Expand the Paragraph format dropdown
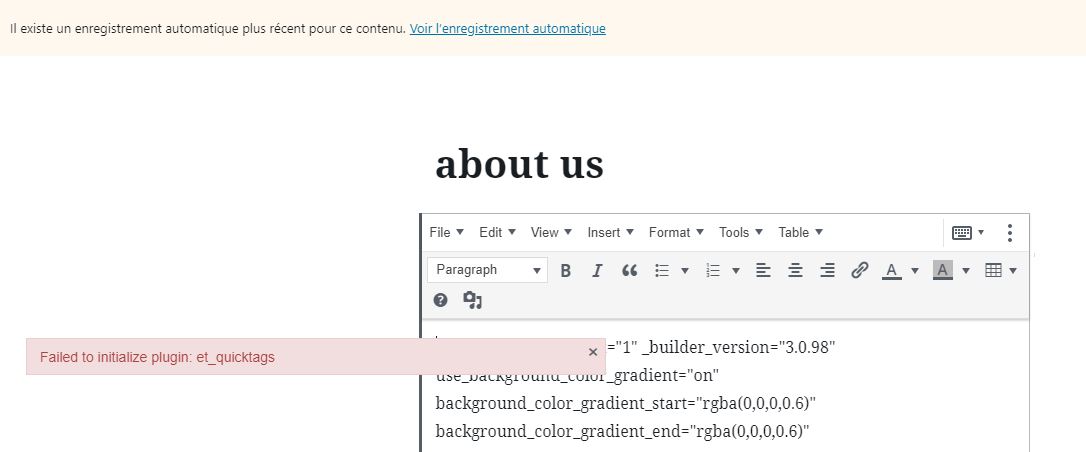Image resolution: width=1086 pixels, height=452 pixels. (x=487, y=270)
